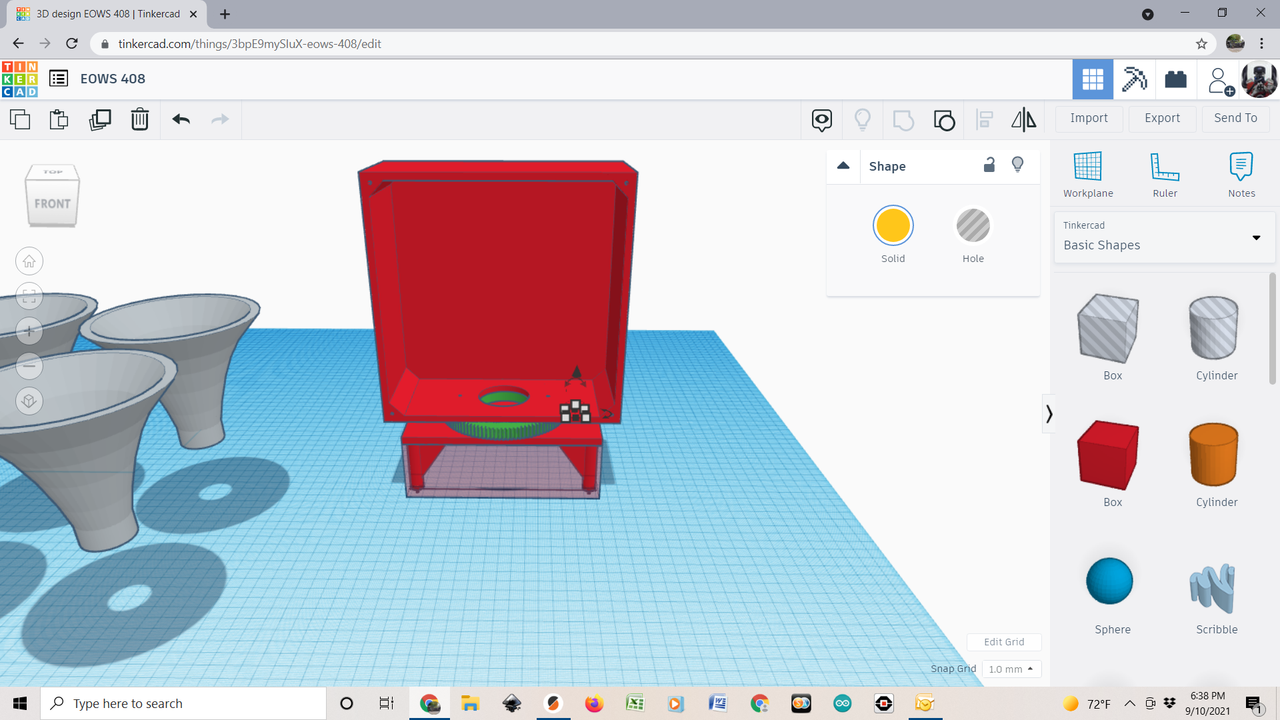Pick the striped hole Cylinder shape
This screenshot has height=720, width=1280.
click(1216, 328)
